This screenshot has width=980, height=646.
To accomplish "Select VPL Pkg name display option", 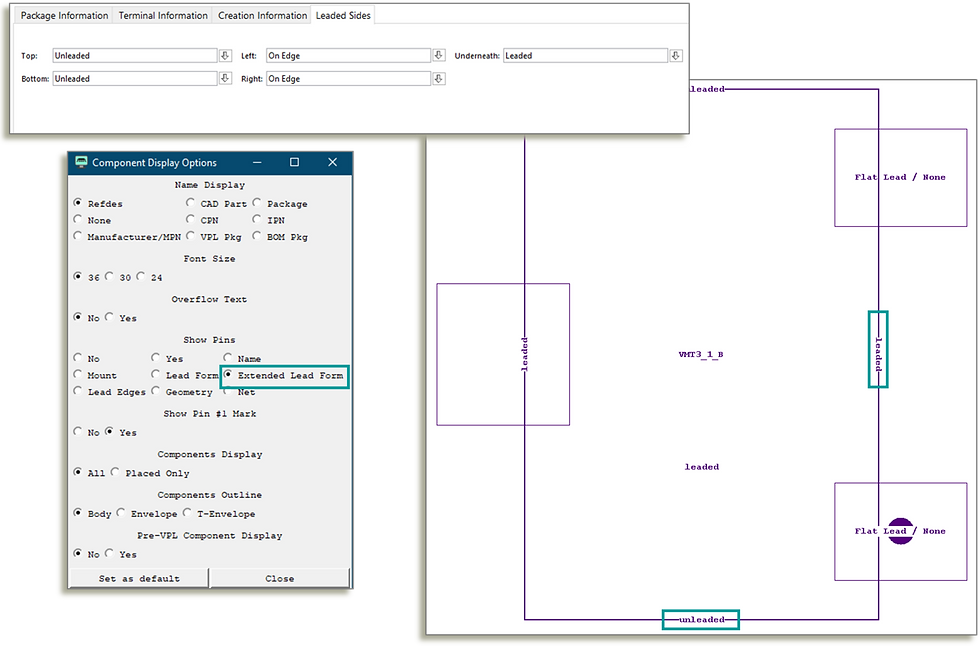I will [190, 236].
